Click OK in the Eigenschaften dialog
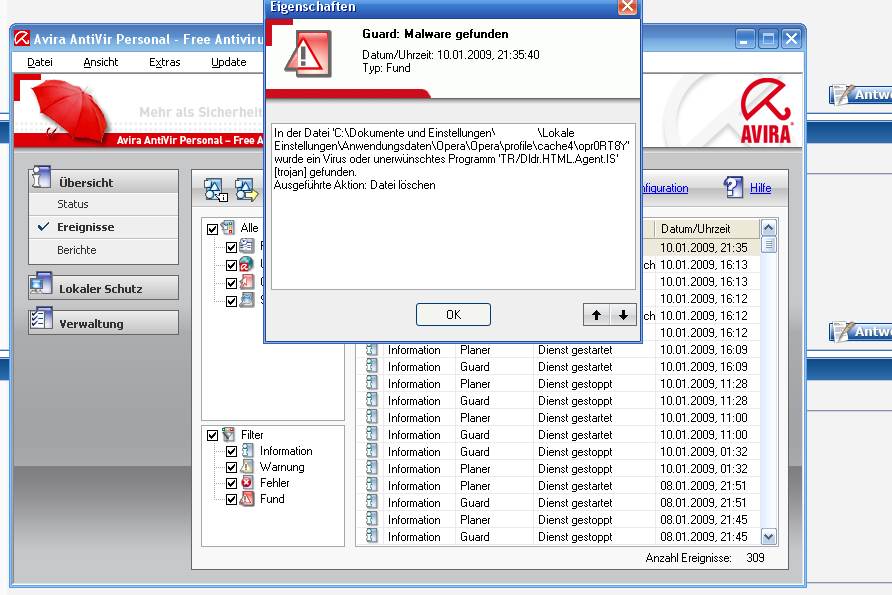 click(x=453, y=315)
